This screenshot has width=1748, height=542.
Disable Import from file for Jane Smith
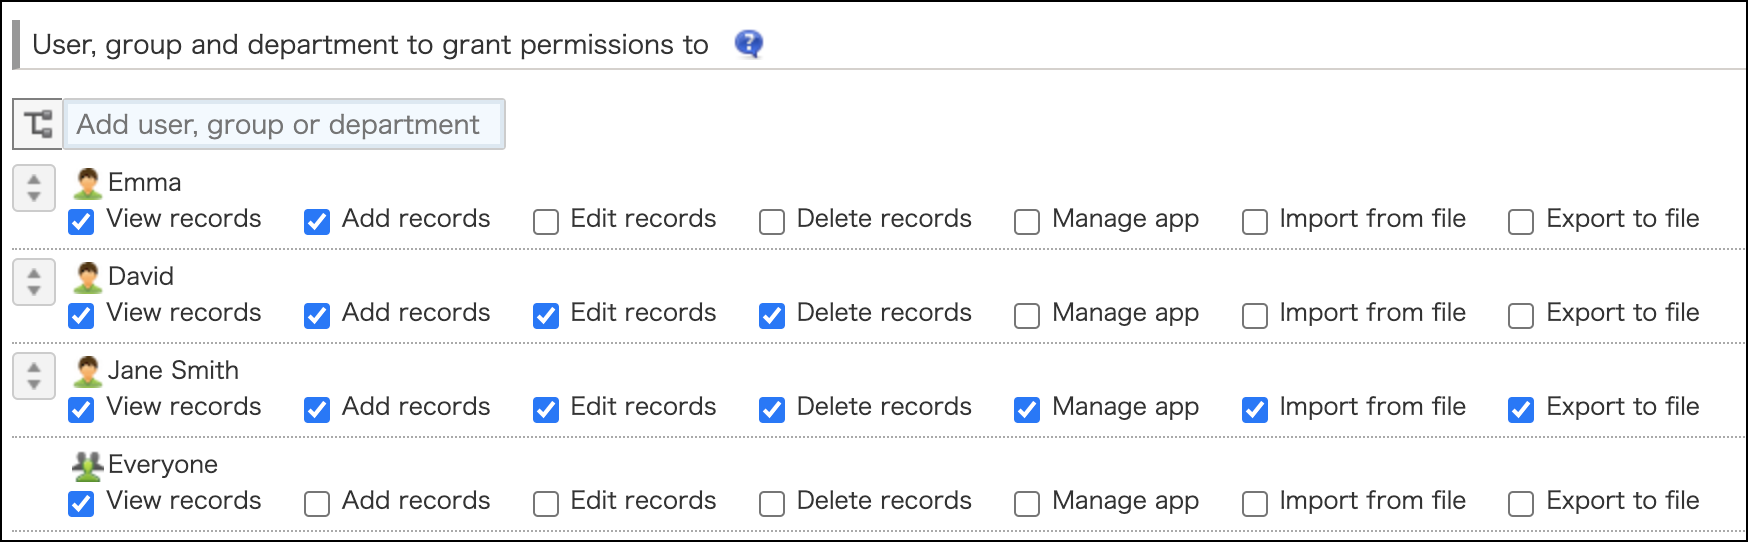click(x=1255, y=409)
